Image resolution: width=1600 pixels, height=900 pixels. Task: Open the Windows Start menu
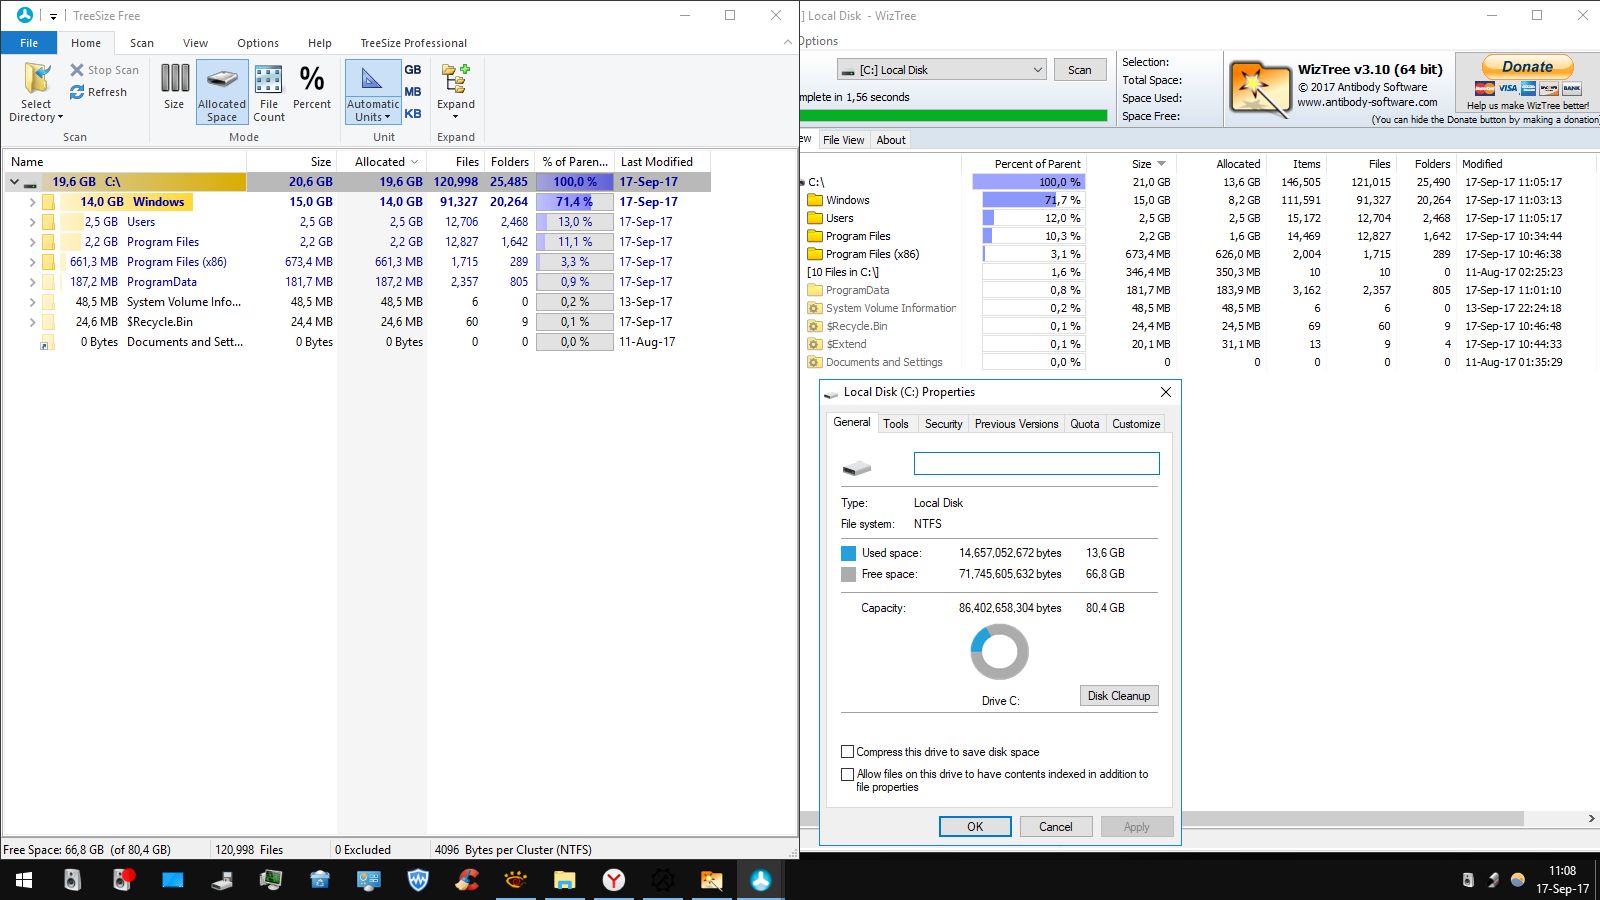[24, 880]
